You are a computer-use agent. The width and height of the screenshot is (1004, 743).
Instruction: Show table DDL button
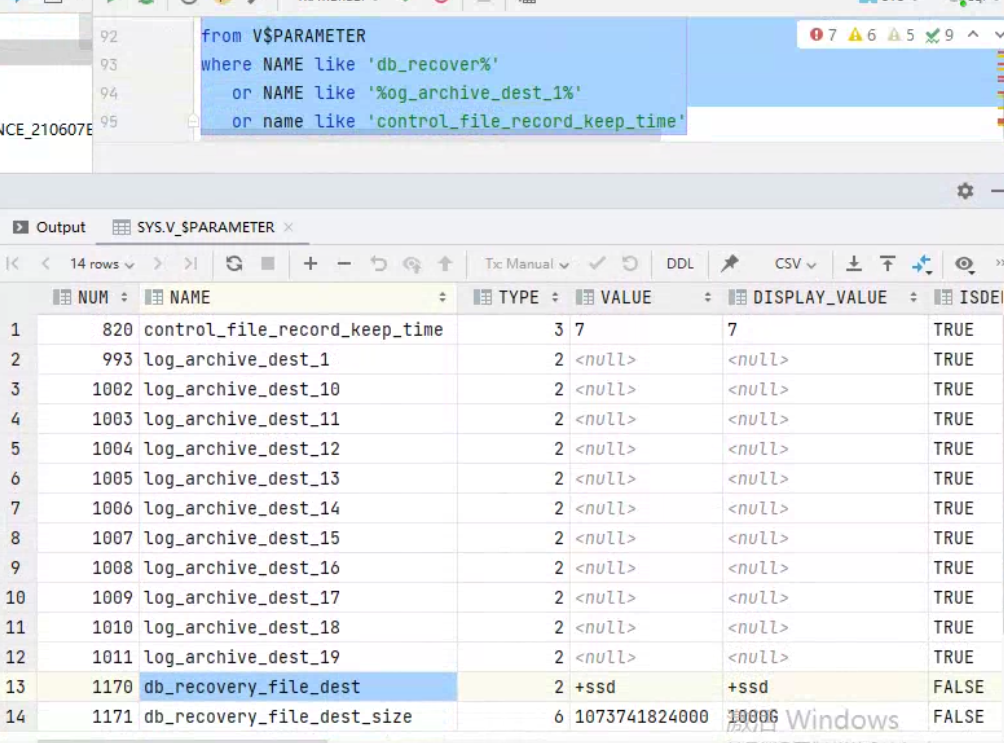coord(679,264)
